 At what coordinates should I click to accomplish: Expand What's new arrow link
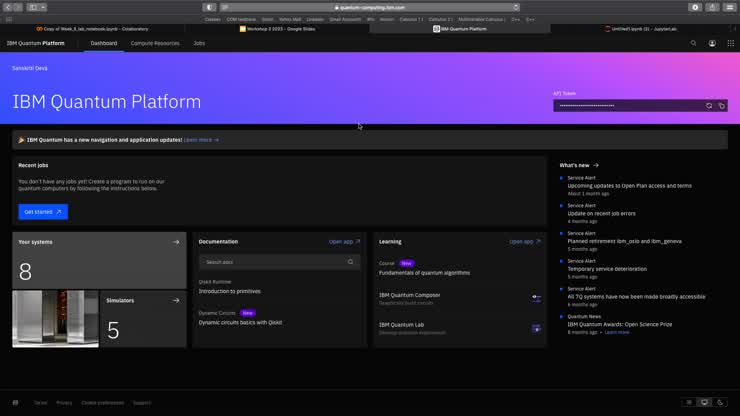pyautogui.click(x=596, y=165)
